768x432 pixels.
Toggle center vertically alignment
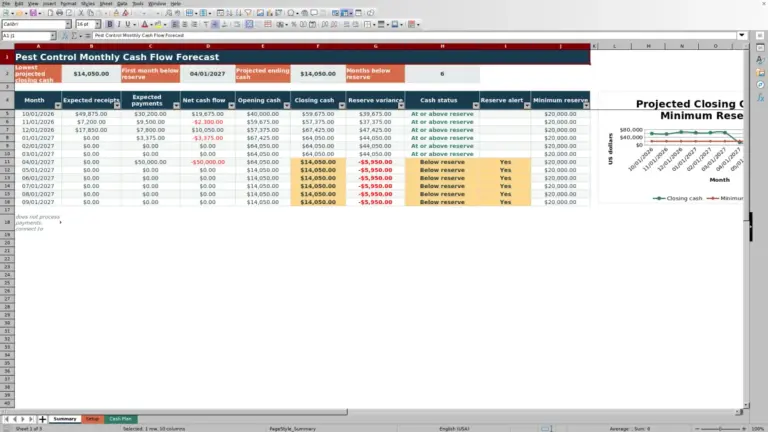coord(215,24)
